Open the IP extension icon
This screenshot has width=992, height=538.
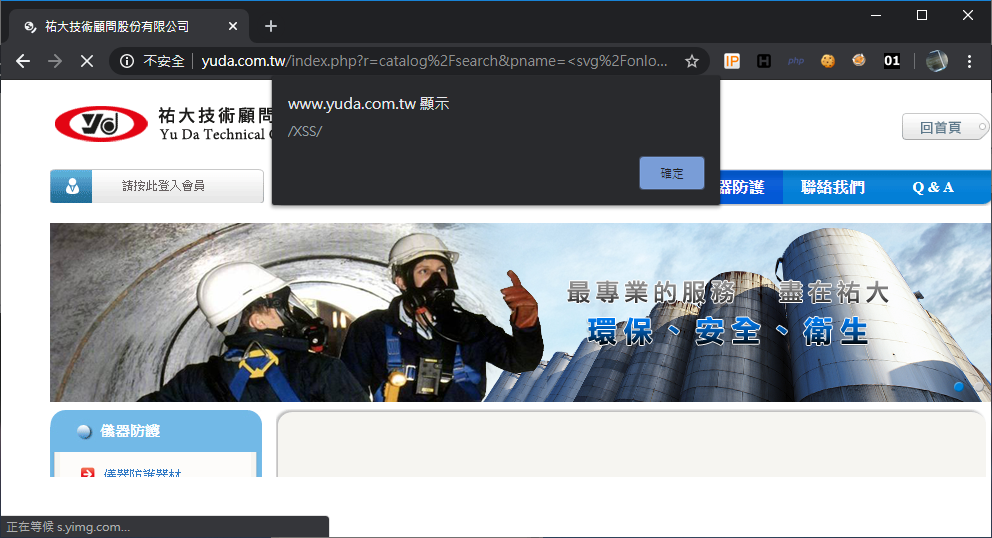[x=731, y=61]
